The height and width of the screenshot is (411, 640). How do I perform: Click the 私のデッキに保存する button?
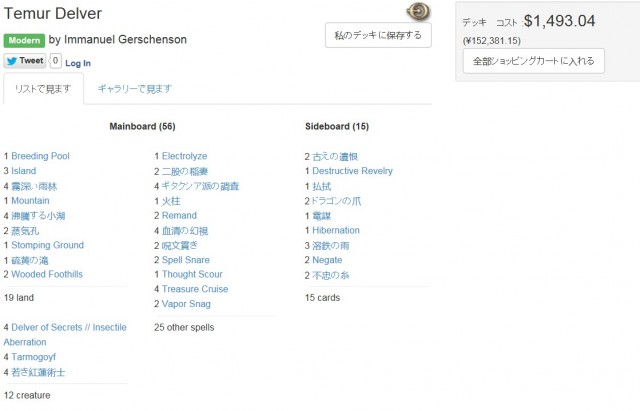[378, 35]
